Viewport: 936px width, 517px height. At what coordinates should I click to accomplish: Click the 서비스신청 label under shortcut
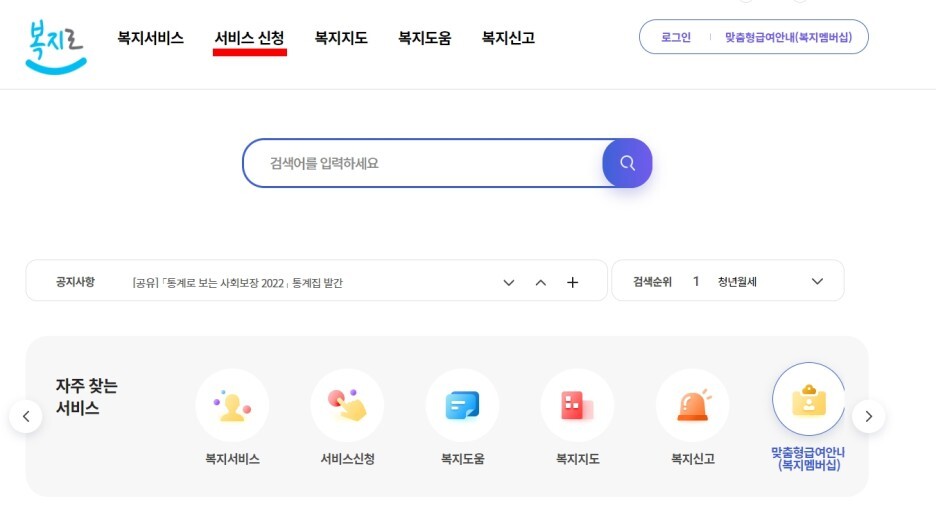347,459
